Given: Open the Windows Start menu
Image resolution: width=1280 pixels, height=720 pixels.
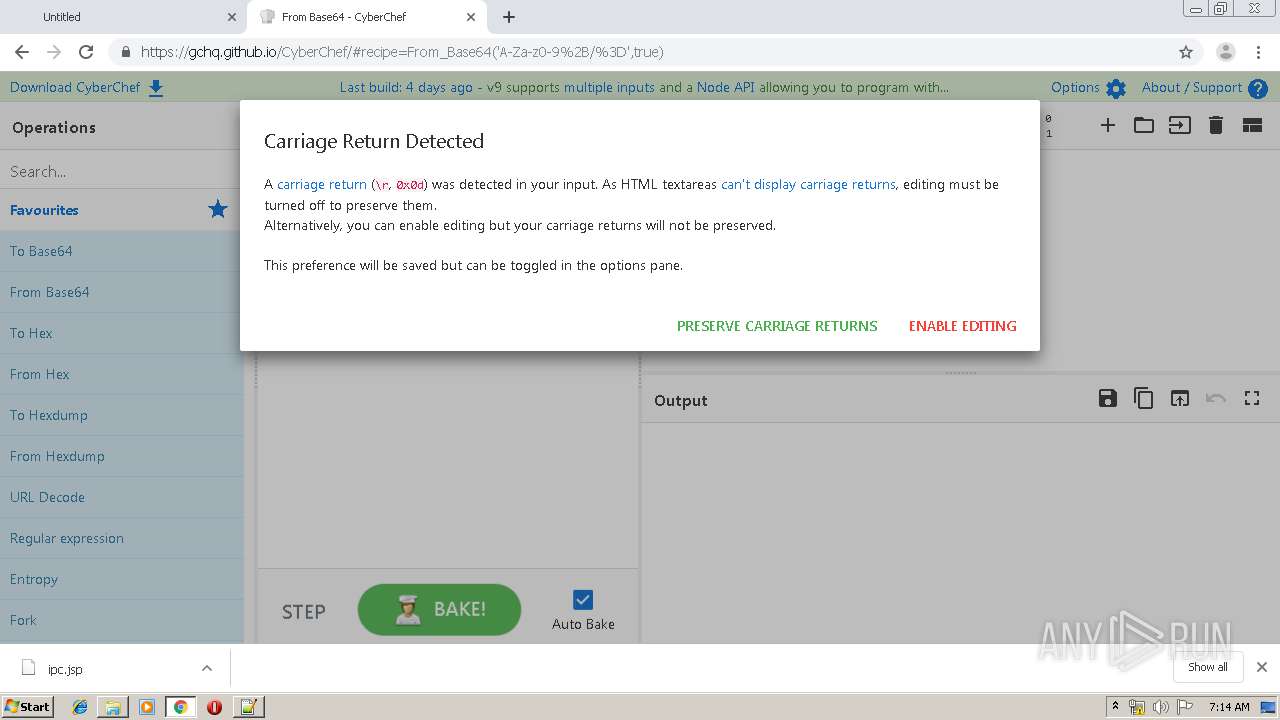Looking at the screenshot, I should (x=27, y=707).
